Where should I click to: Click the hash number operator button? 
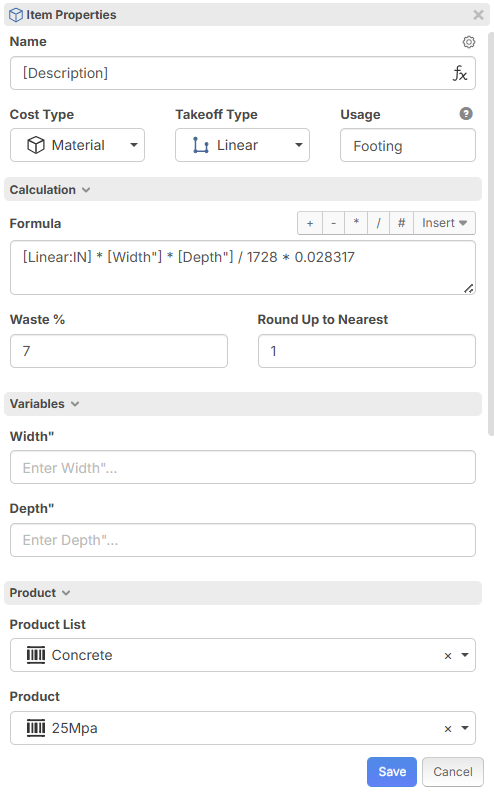point(402,223)
